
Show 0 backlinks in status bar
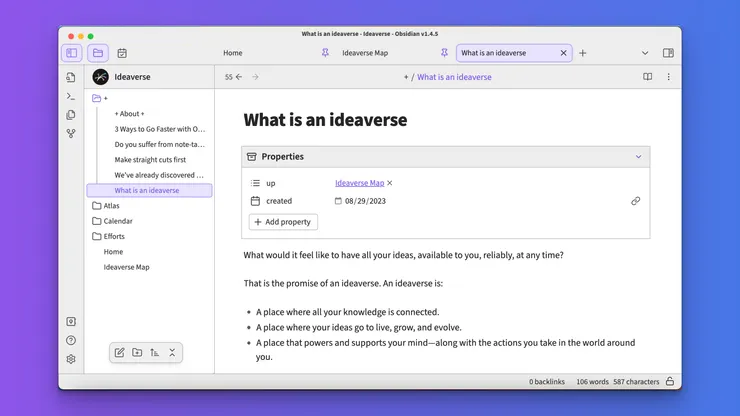point(547,382)
